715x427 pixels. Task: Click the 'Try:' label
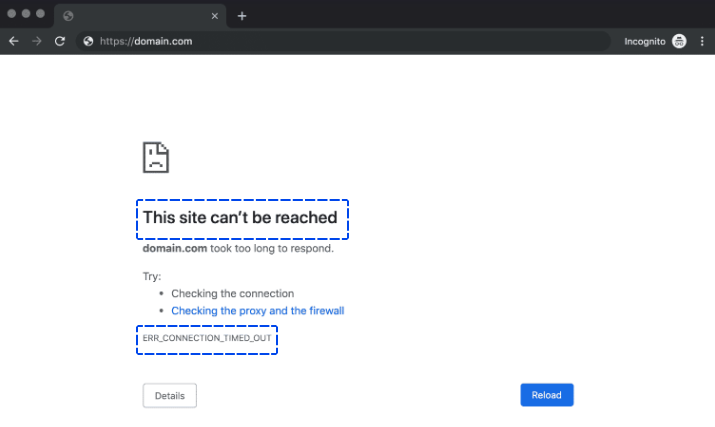click(x=152, y=276)
